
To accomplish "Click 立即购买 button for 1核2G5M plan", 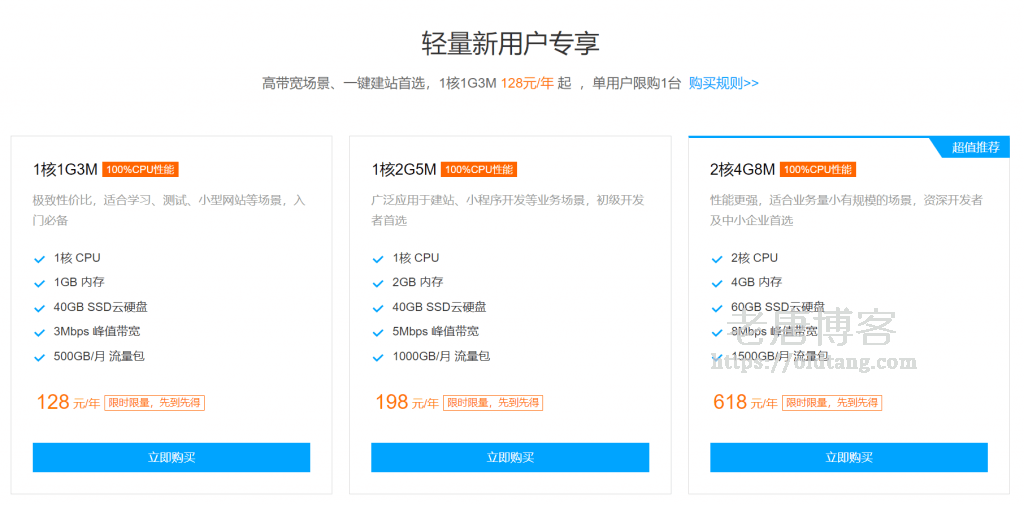I will (x=510, y=457).
